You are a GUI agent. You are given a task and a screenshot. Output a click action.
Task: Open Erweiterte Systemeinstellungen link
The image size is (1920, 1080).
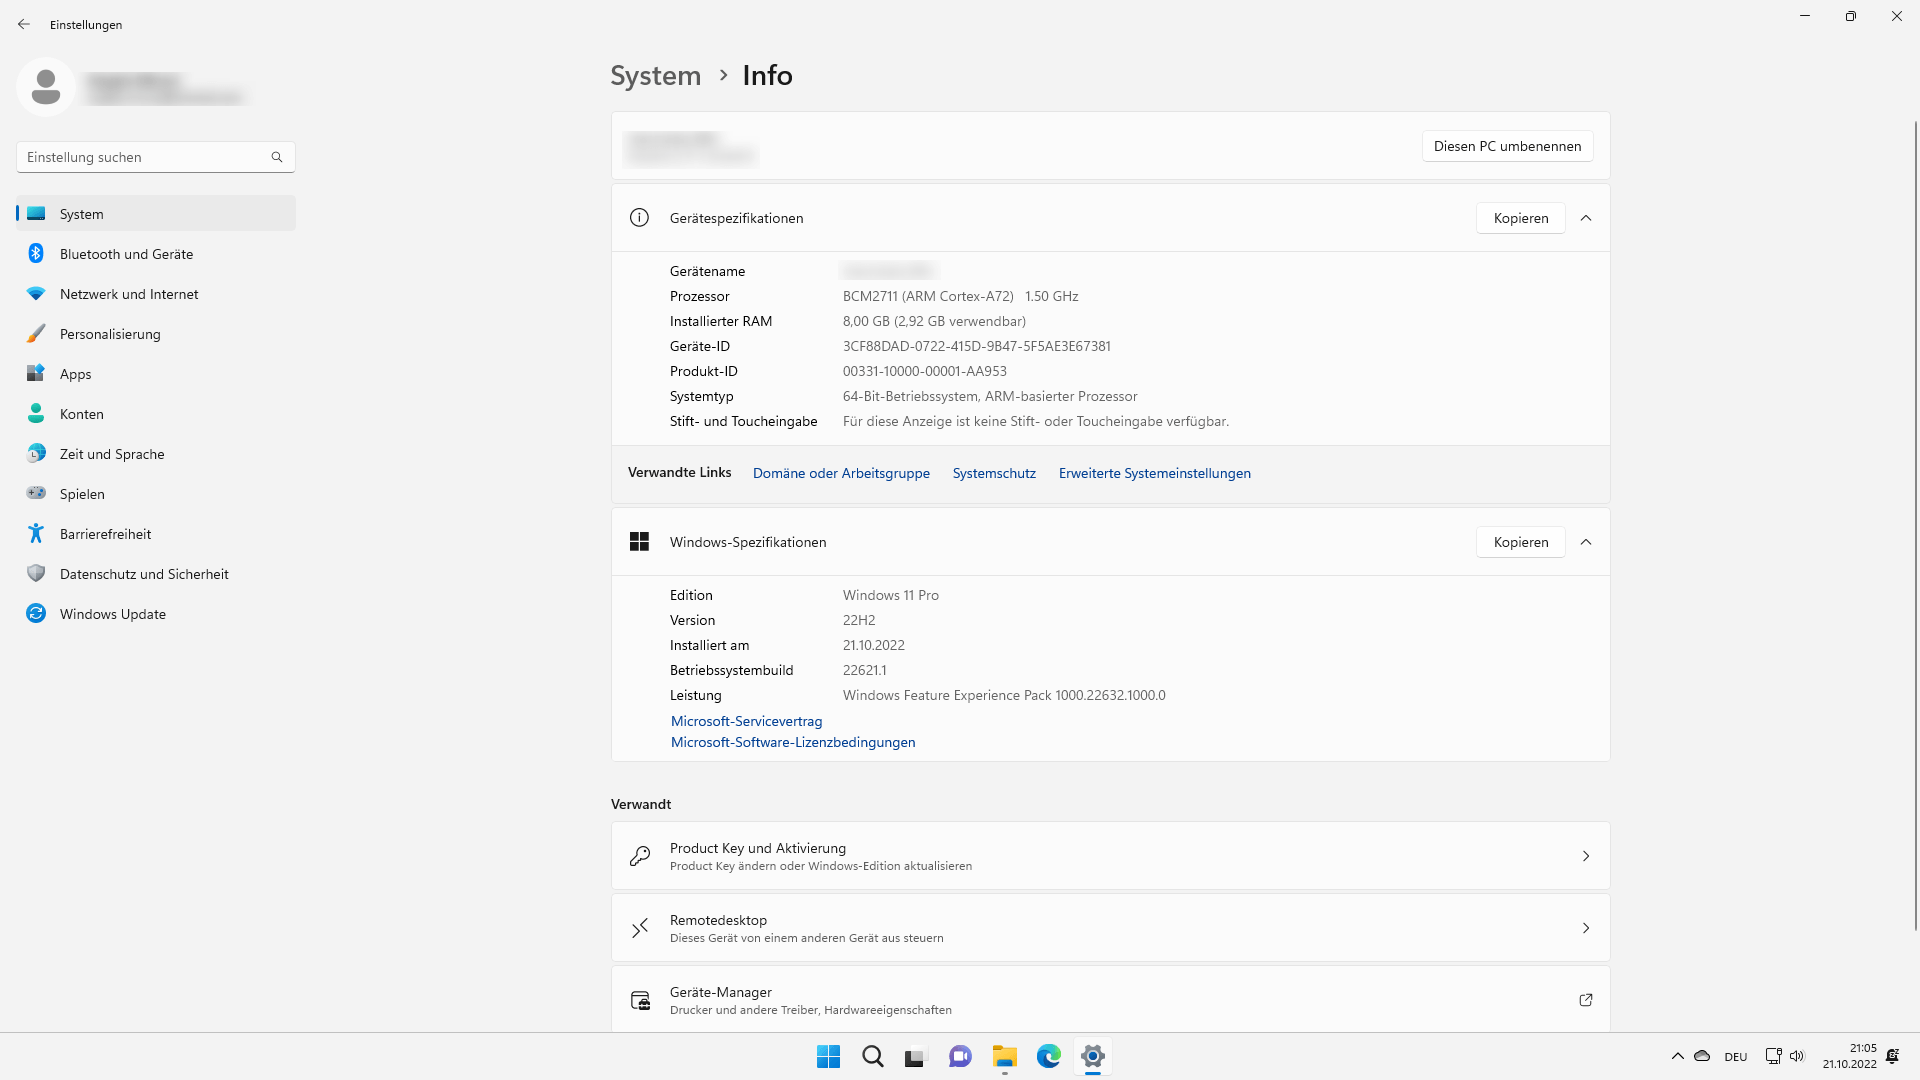pos(1154,473)
